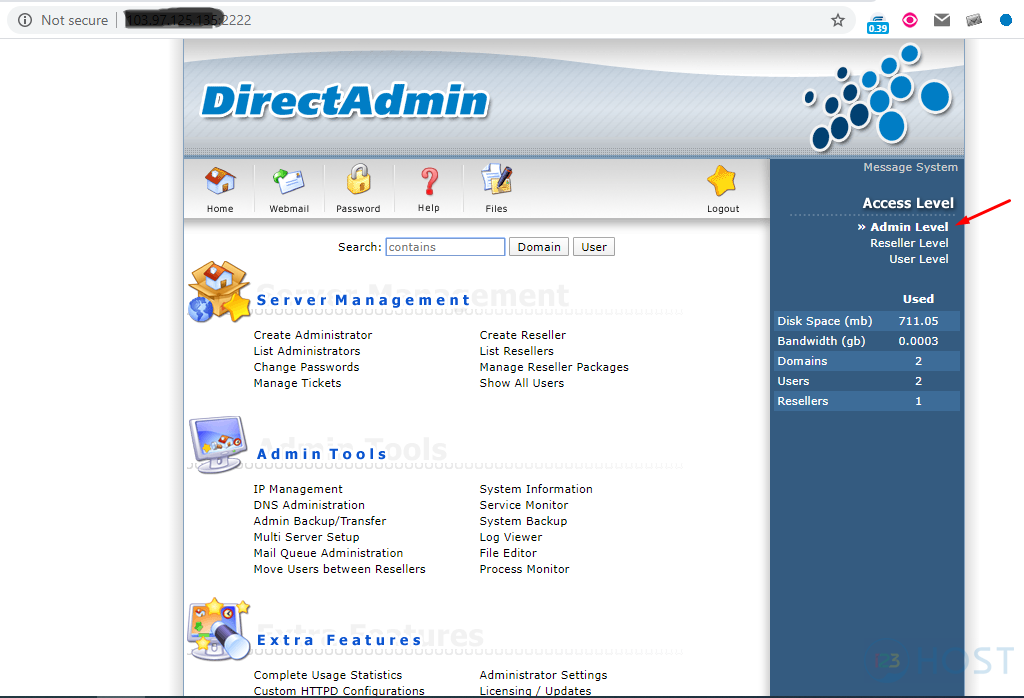This screenshot has width=1024, height=698.
Task: Open Manage Reseller Packages link
Action: [x=554, y=367]
